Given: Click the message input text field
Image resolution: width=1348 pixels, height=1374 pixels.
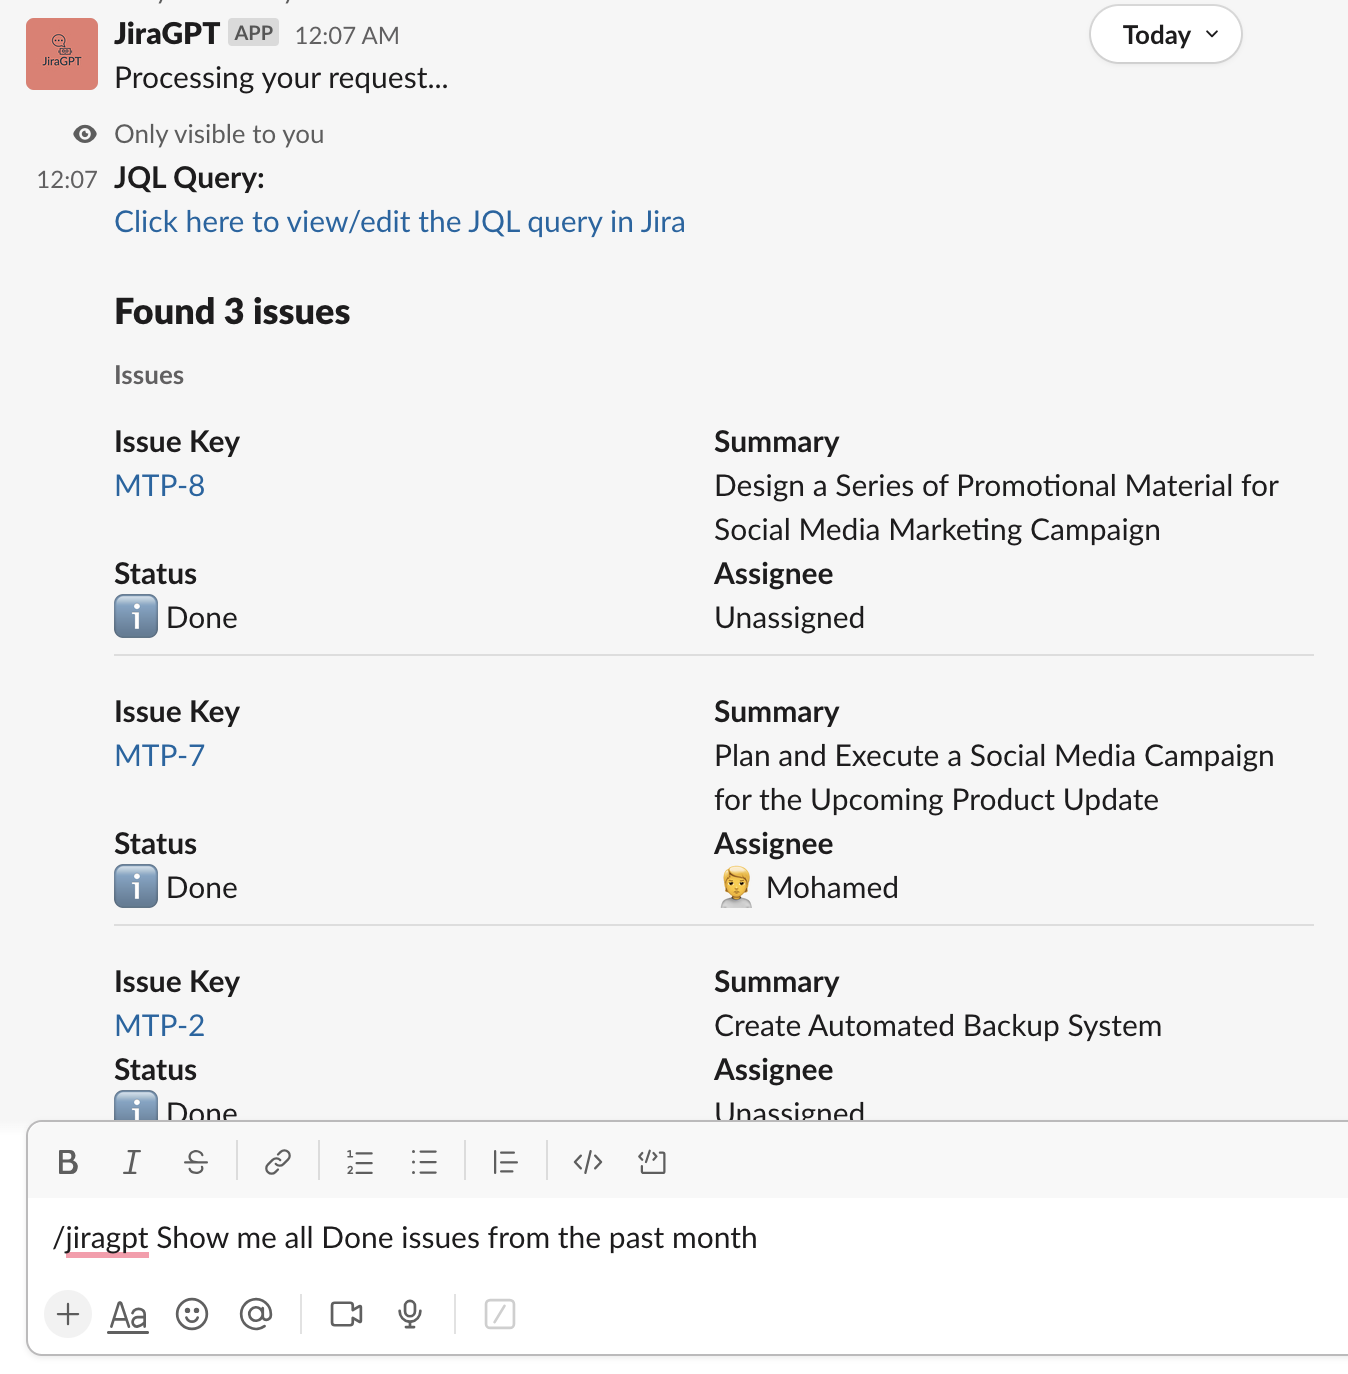Looking at the screenshot, I should coord(690,1238).
